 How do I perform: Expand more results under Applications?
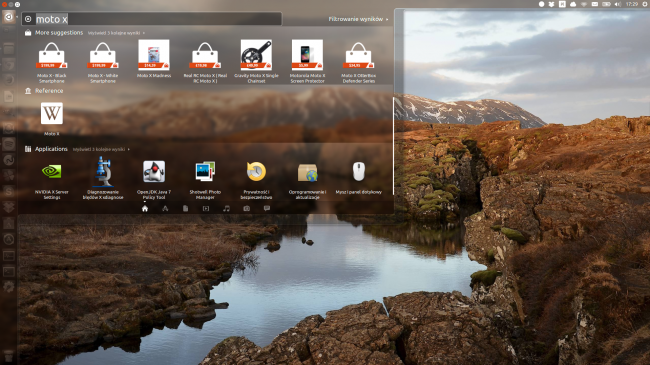(101, 149)
